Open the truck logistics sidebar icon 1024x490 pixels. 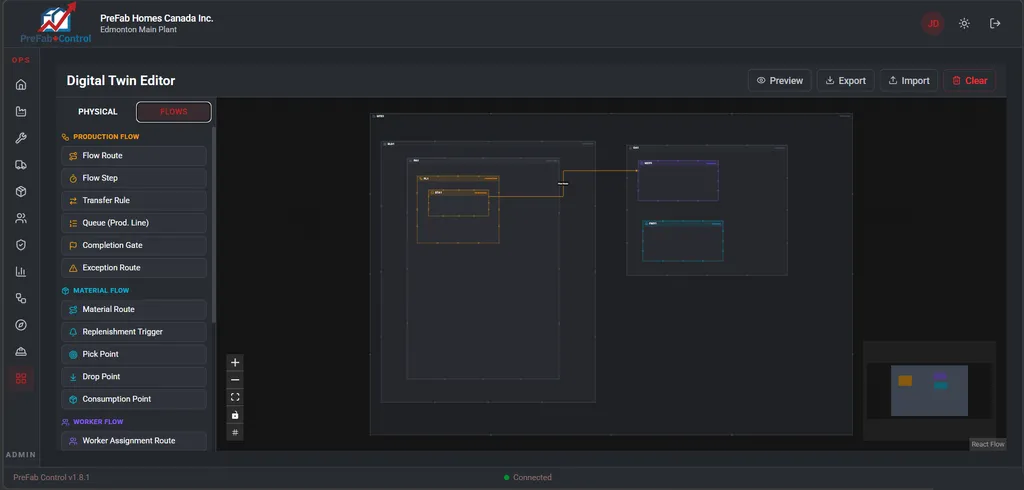click(x=21, y=165)
